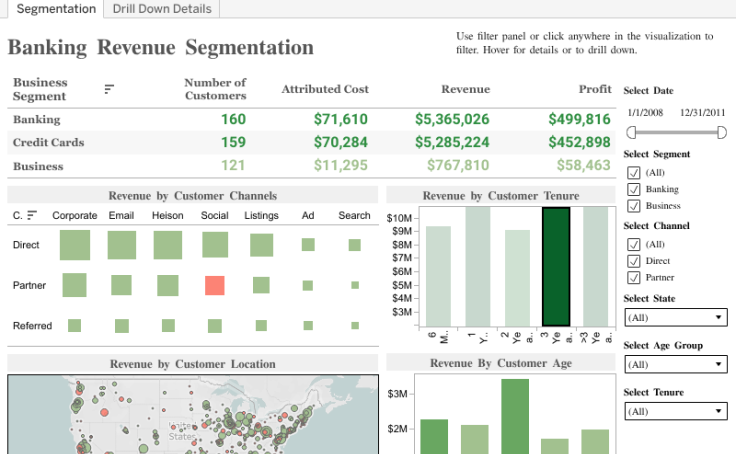Uncheck the Direct channel checkbox
Image resolution: width=736 pixels, height=454 pixels.
633,260
